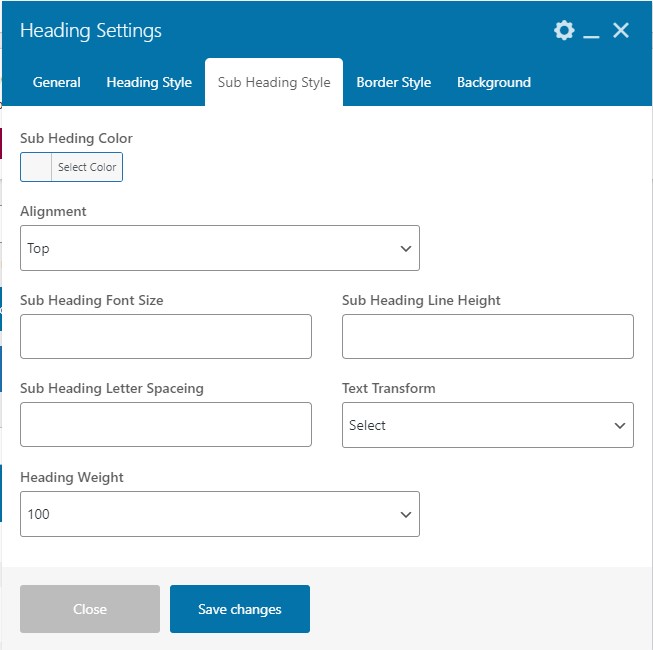Click the Sub Heading Letter Spacing input
The image size is (653, 650).
point(166,425)
